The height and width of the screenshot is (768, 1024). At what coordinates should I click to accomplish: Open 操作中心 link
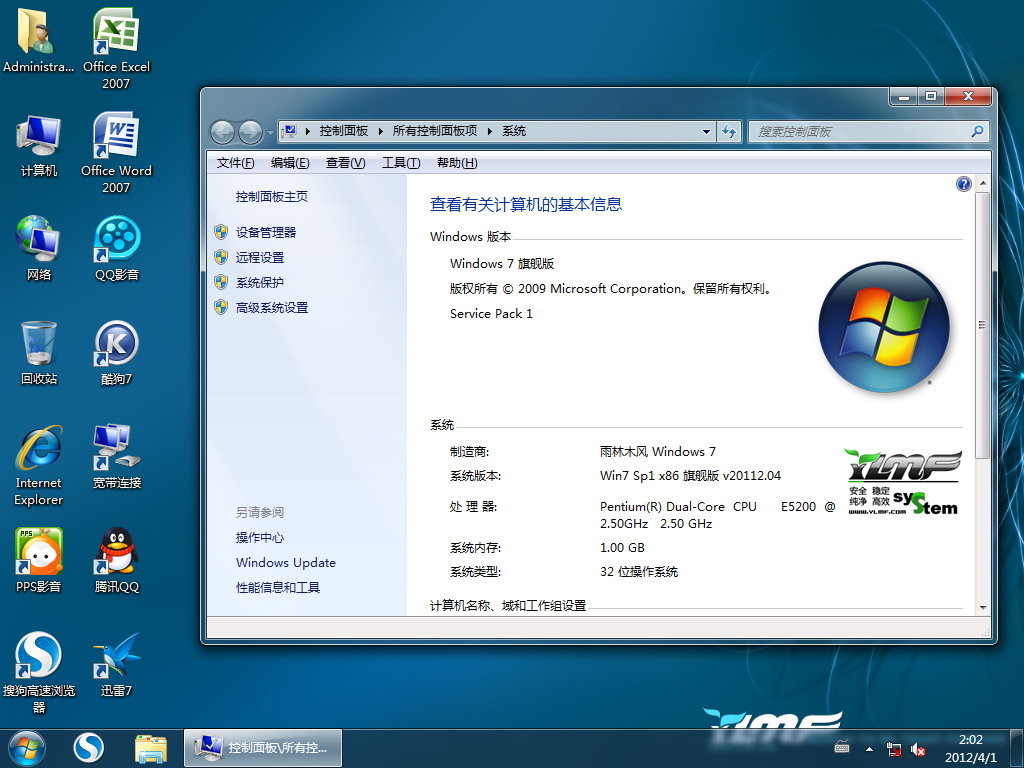coord(260,537)
